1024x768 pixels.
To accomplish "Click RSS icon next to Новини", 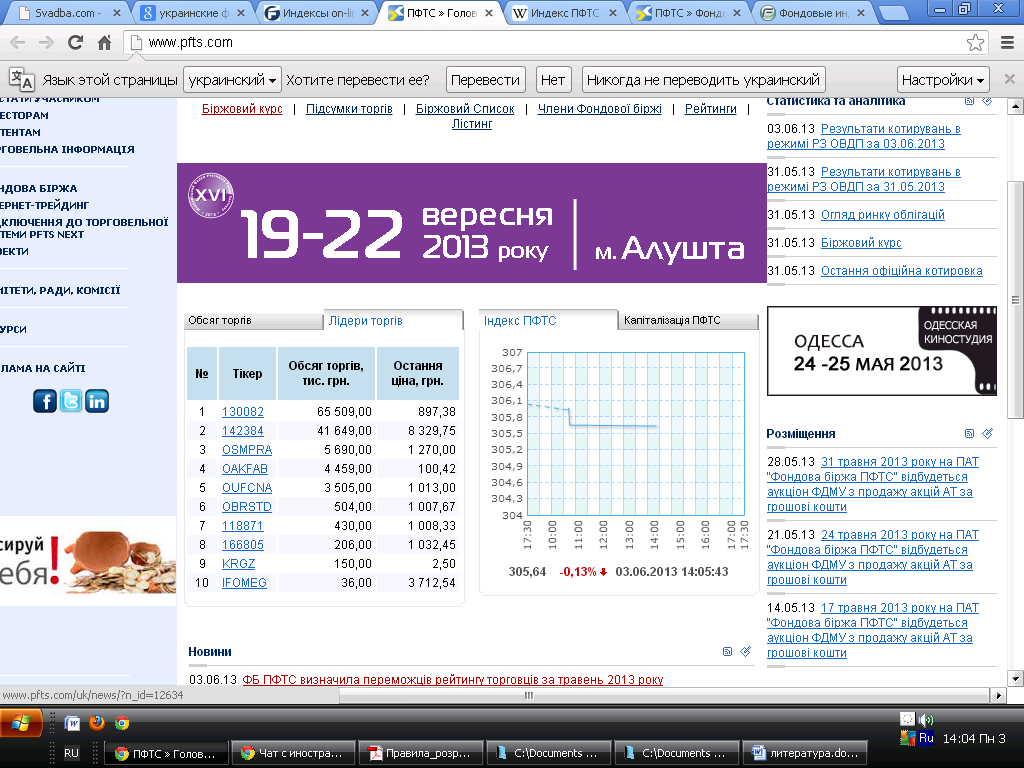I will (x=728, y=651).
